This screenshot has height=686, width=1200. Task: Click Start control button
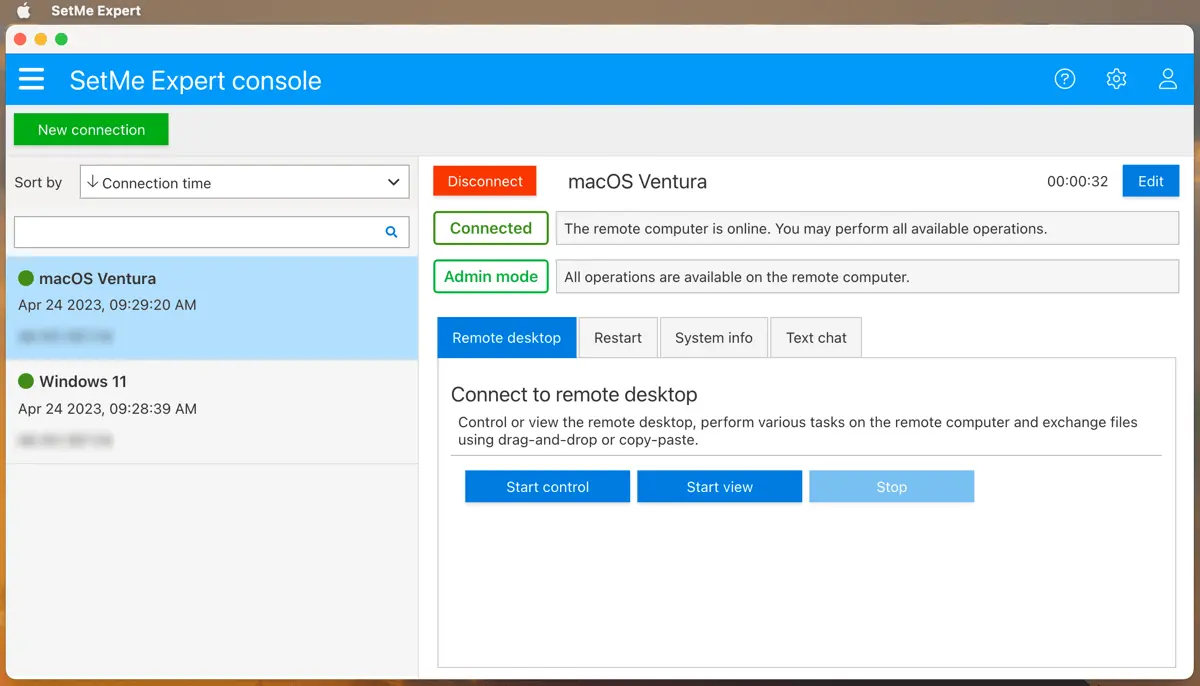[548, 487]
